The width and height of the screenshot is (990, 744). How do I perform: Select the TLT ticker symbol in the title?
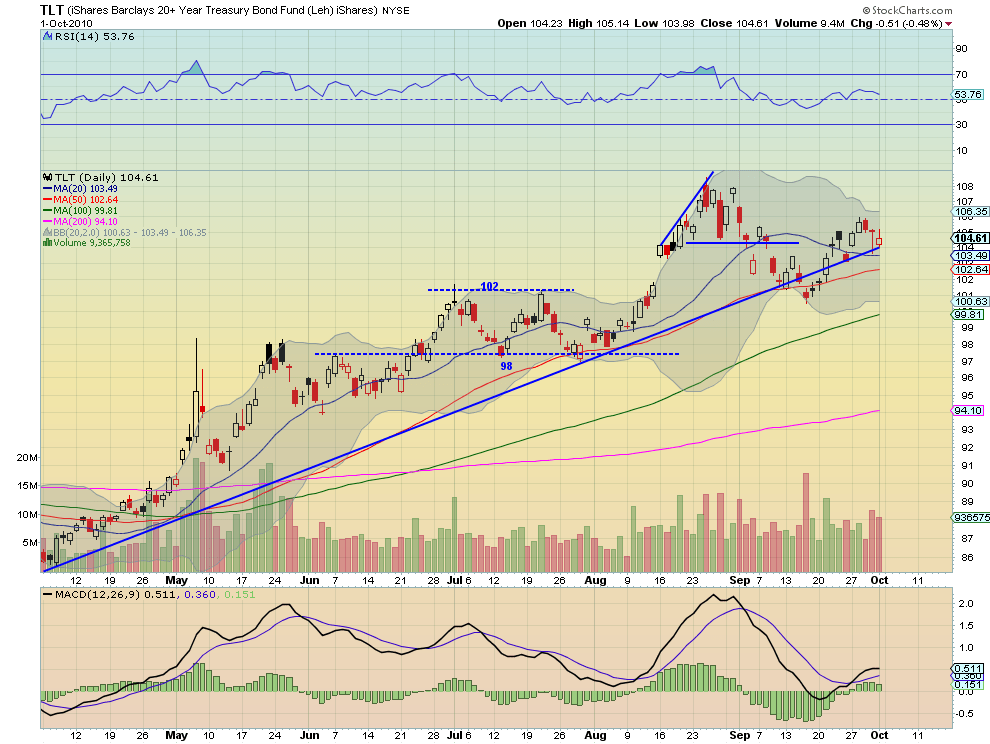point(52,10)
